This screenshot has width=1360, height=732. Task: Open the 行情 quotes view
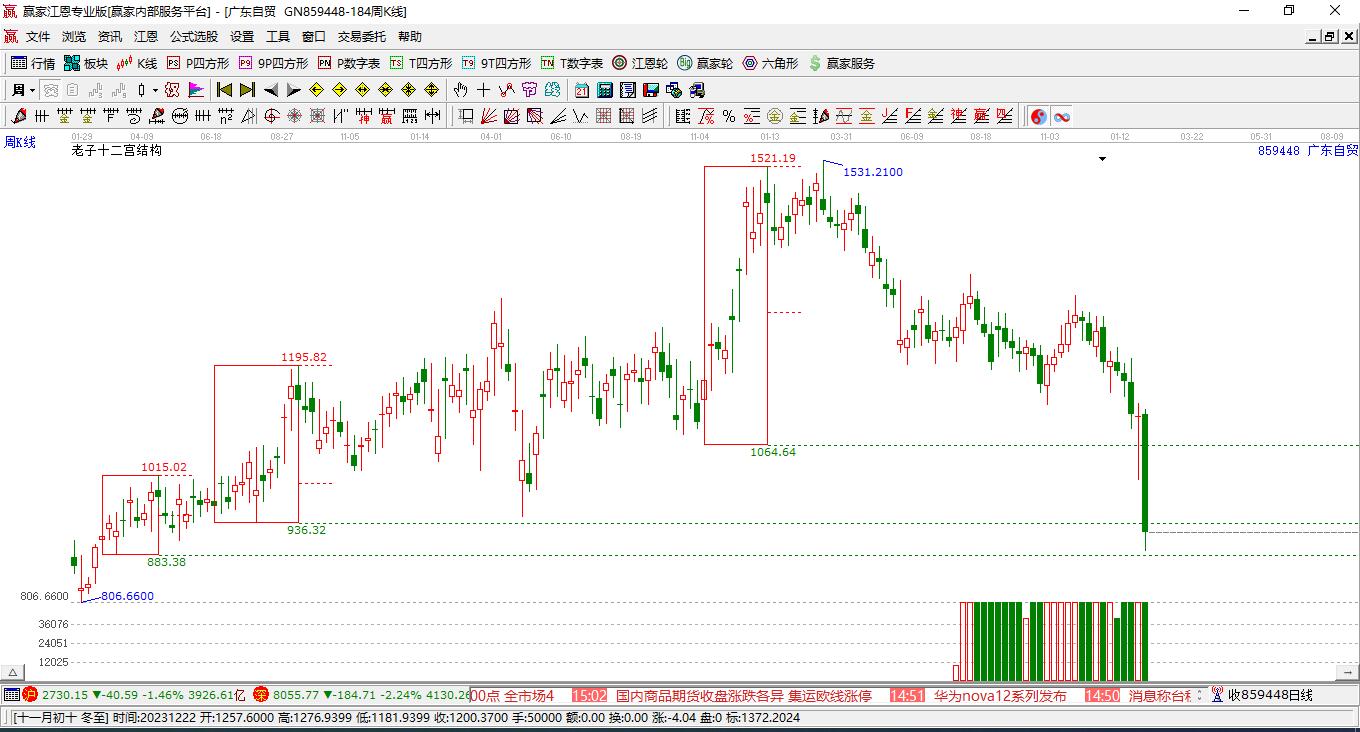tap(33, 63)
